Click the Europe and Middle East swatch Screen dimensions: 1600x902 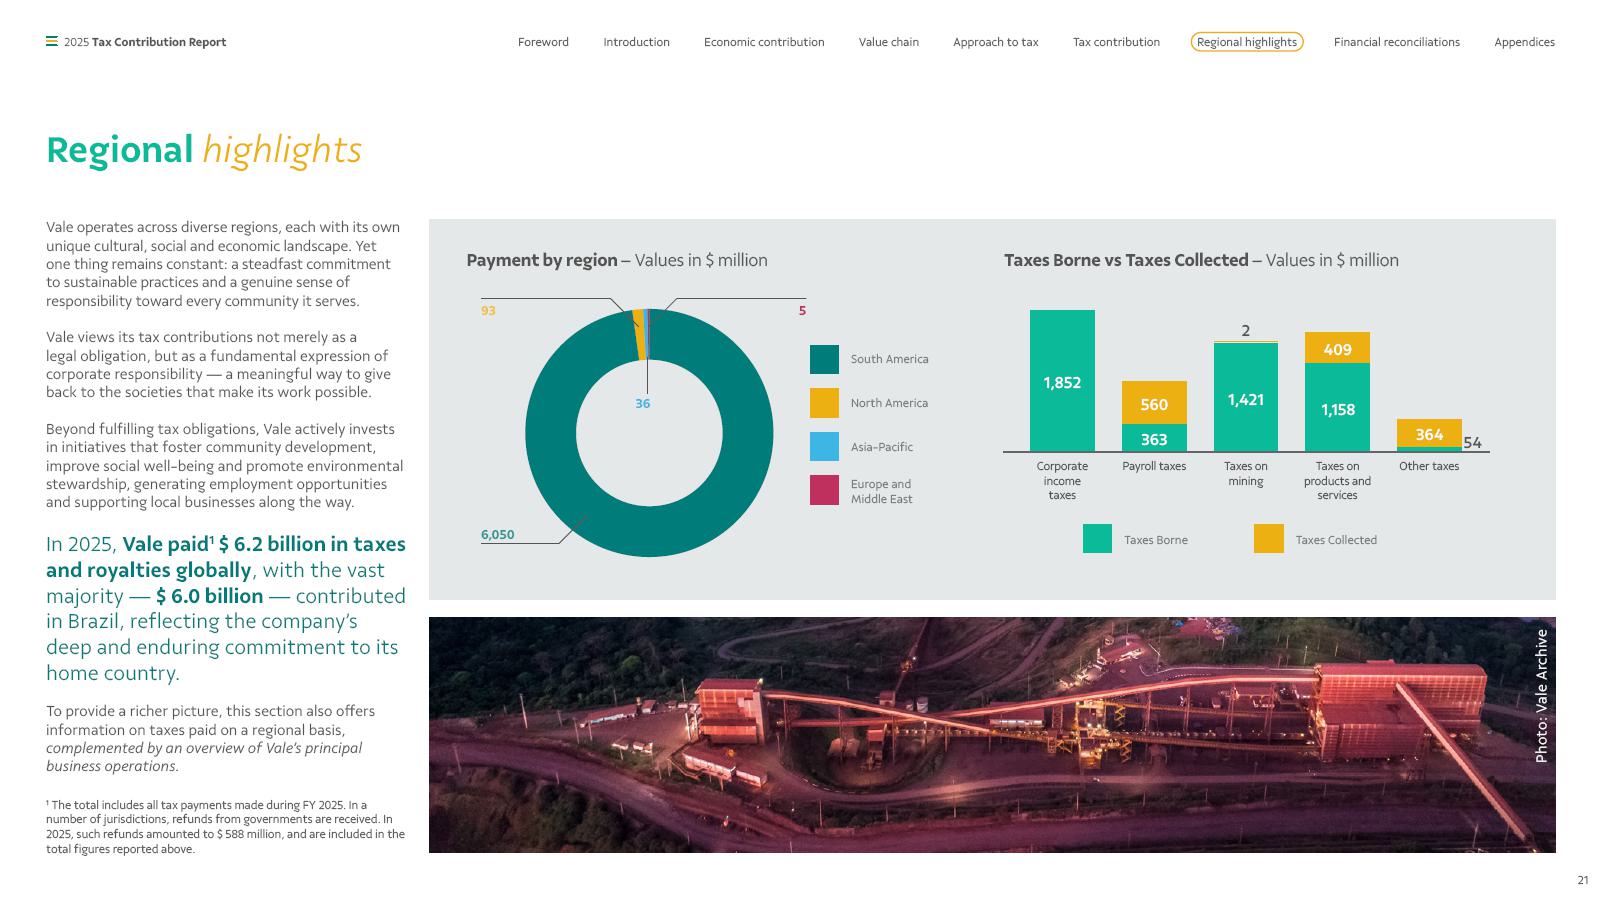point(824,490)
